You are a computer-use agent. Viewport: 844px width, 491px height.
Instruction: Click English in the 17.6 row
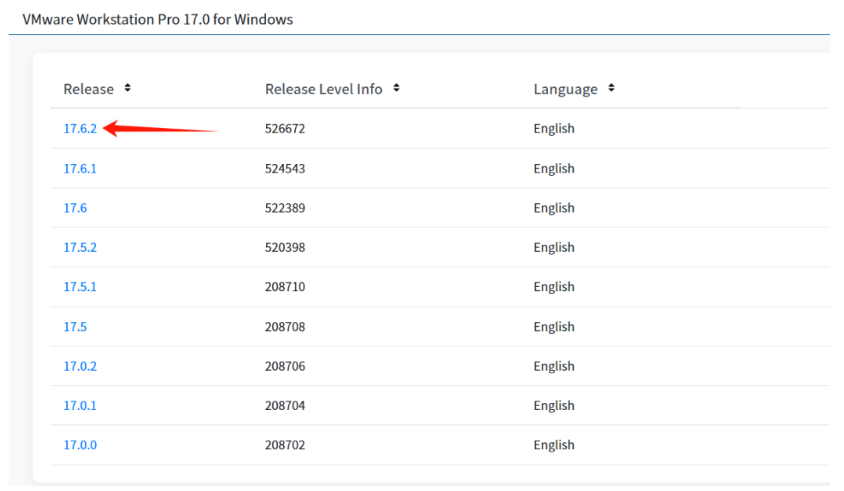coord(554,208)
